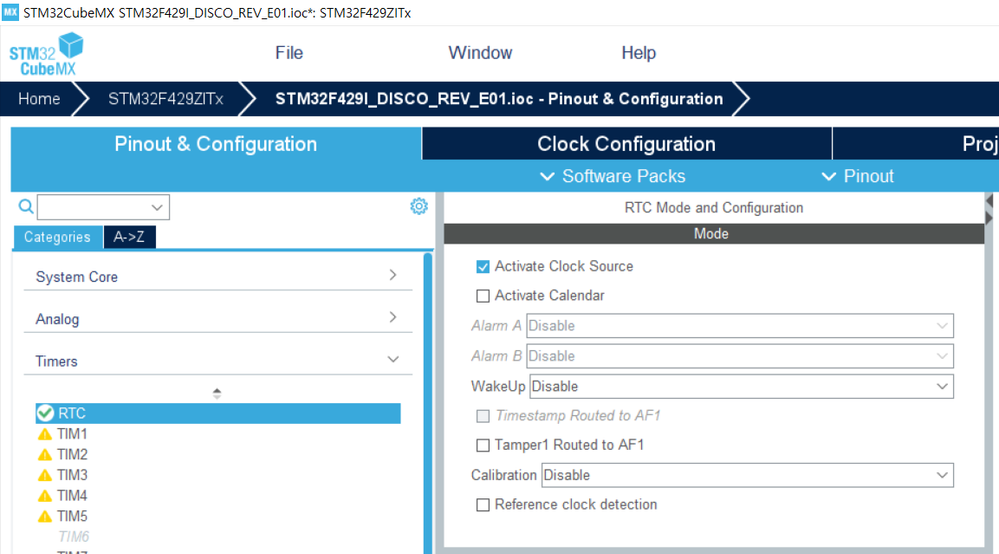Toggle Tamper1 Routed to AF1
Viewport: 999px width, 554px height.
click(x=483, y=444)
